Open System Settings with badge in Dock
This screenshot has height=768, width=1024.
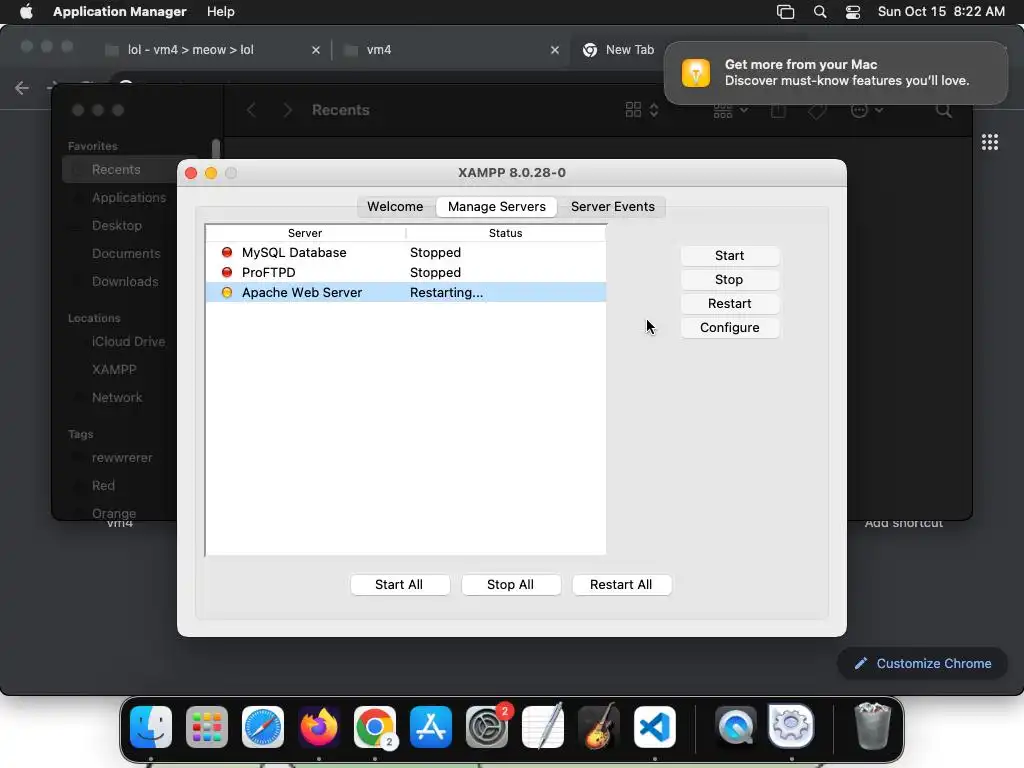(x=487, y=726)
